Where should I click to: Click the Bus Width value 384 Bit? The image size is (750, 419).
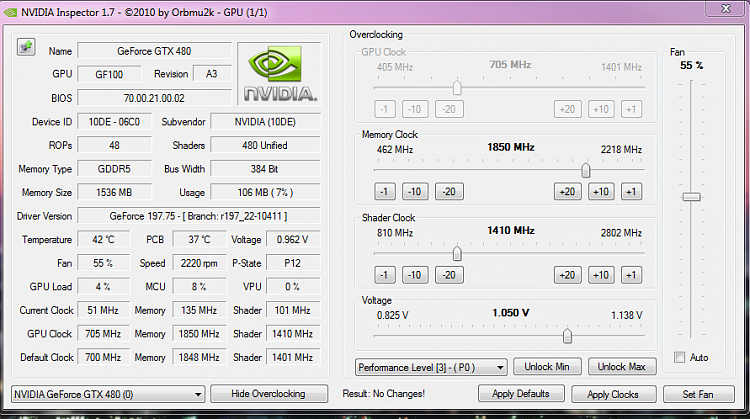tap(265, 168)
